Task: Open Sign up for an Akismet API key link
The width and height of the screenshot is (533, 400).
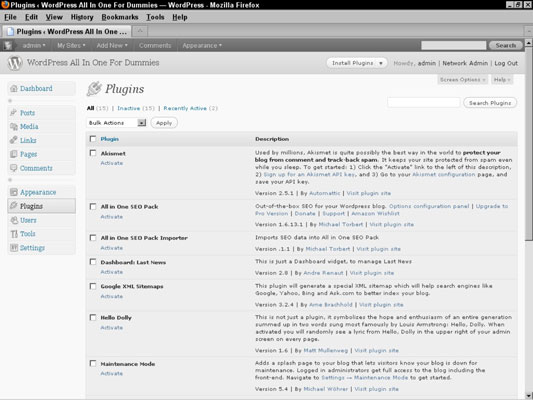Action: 309,174
